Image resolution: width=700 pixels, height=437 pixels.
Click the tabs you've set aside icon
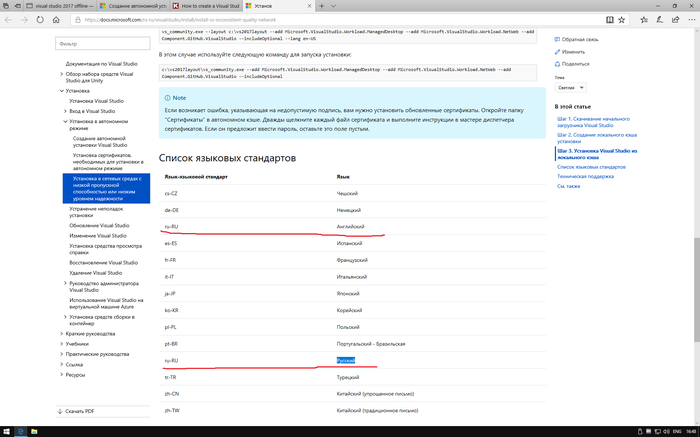click(x=5, y=6)
